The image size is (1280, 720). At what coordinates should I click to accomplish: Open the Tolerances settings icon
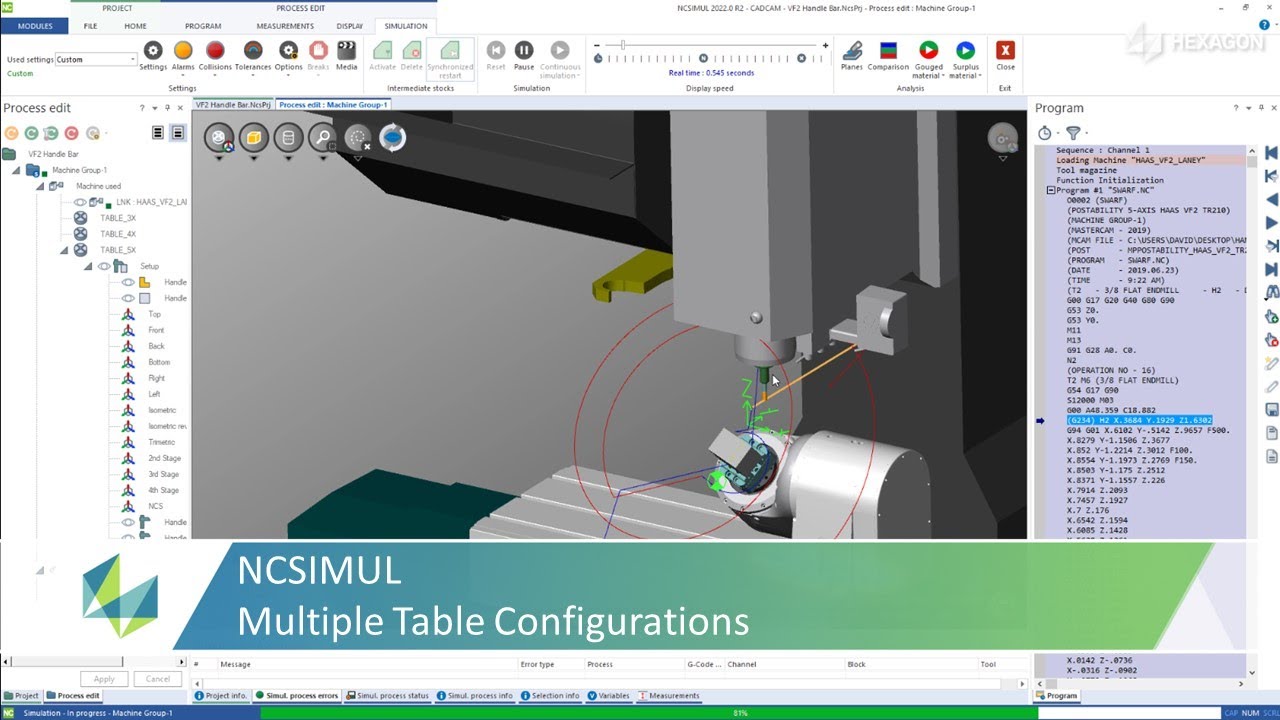click(253, 50)
